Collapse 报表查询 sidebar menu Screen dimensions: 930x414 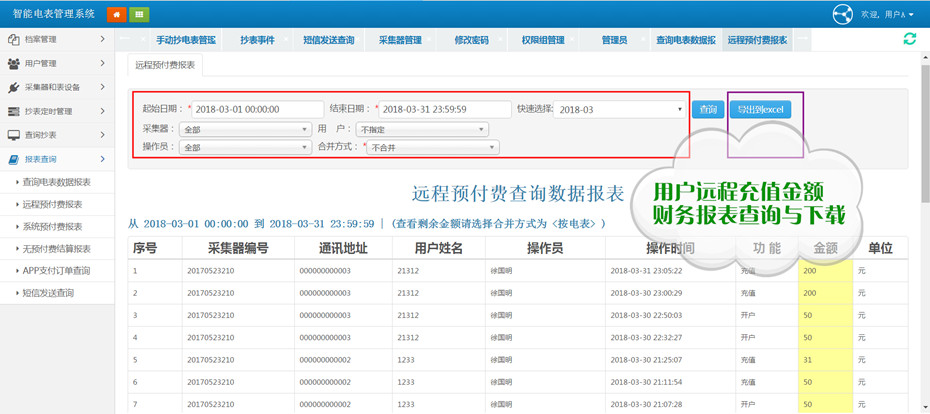pyautogui.click(x=56, y=159)
